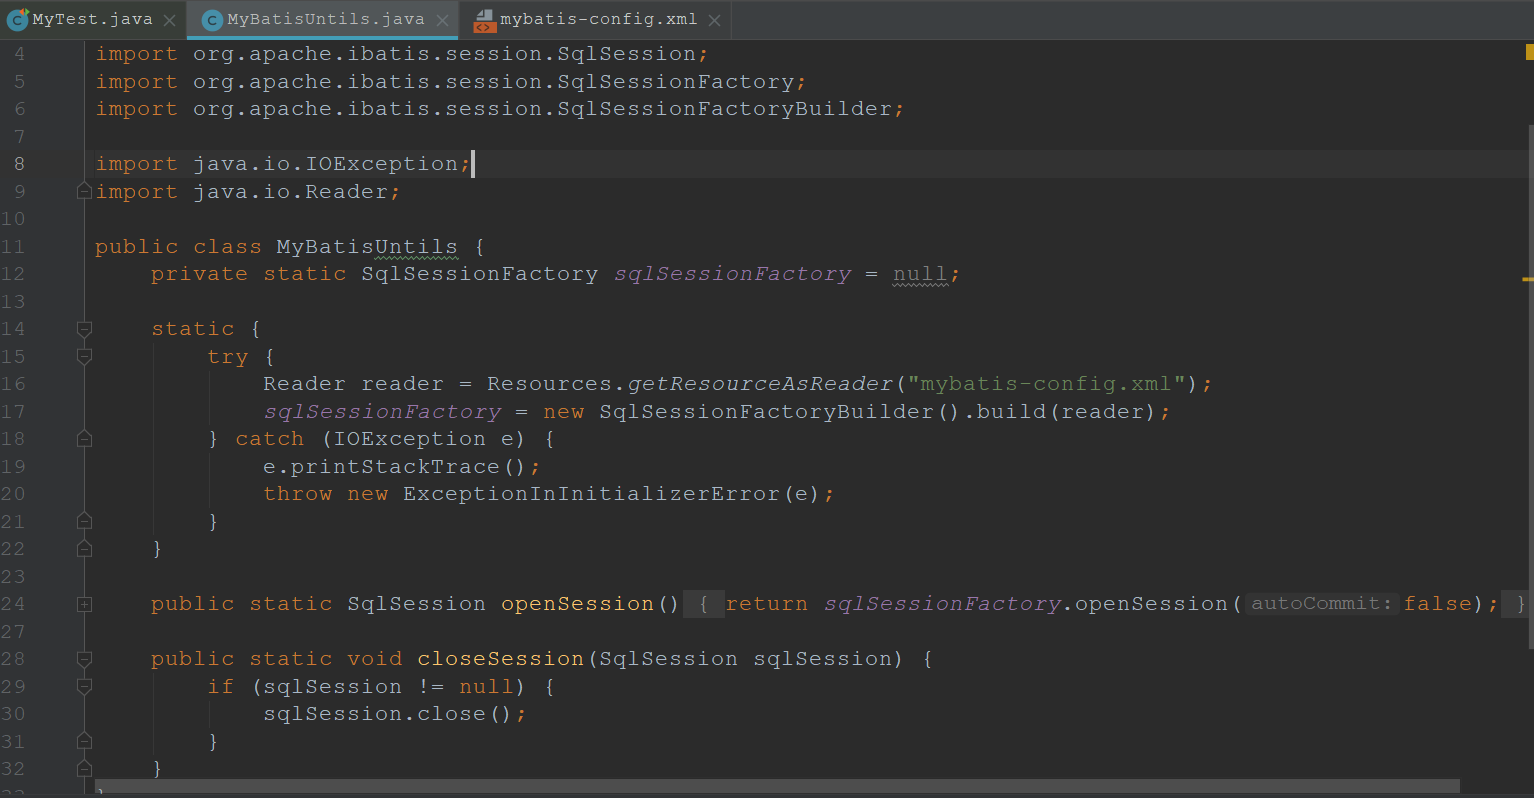Click java.io.IOException import on line 8
1534x798 pixels.
tap(325, 164)
